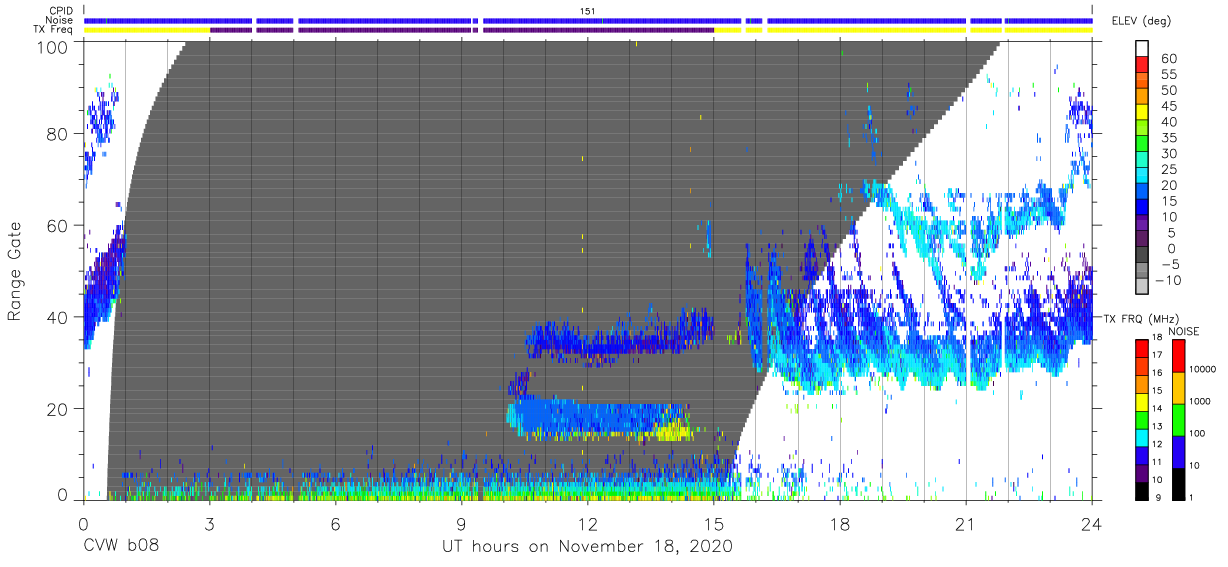Click range gate axis label '40'
Viewport: 1228px width, 567px height.
coord(60,317)
